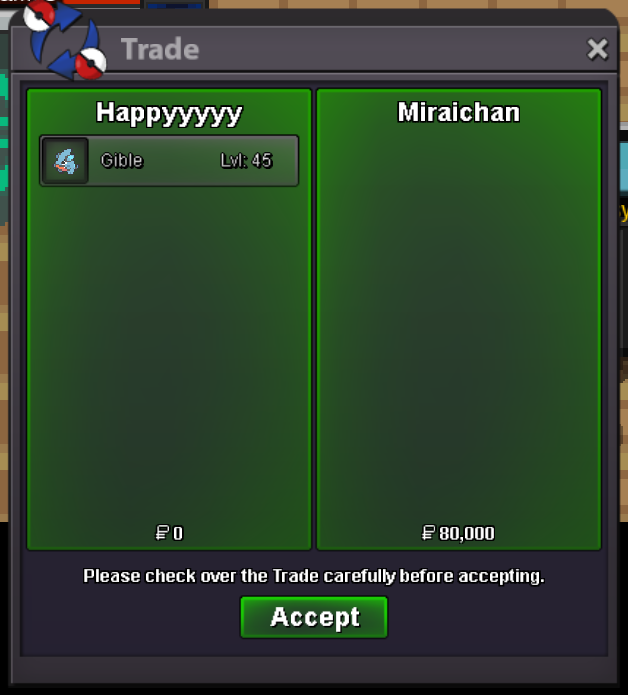Viewport: 628px width, 695px height.
Task: Click the Gible name label
Action: coord(122,160)
